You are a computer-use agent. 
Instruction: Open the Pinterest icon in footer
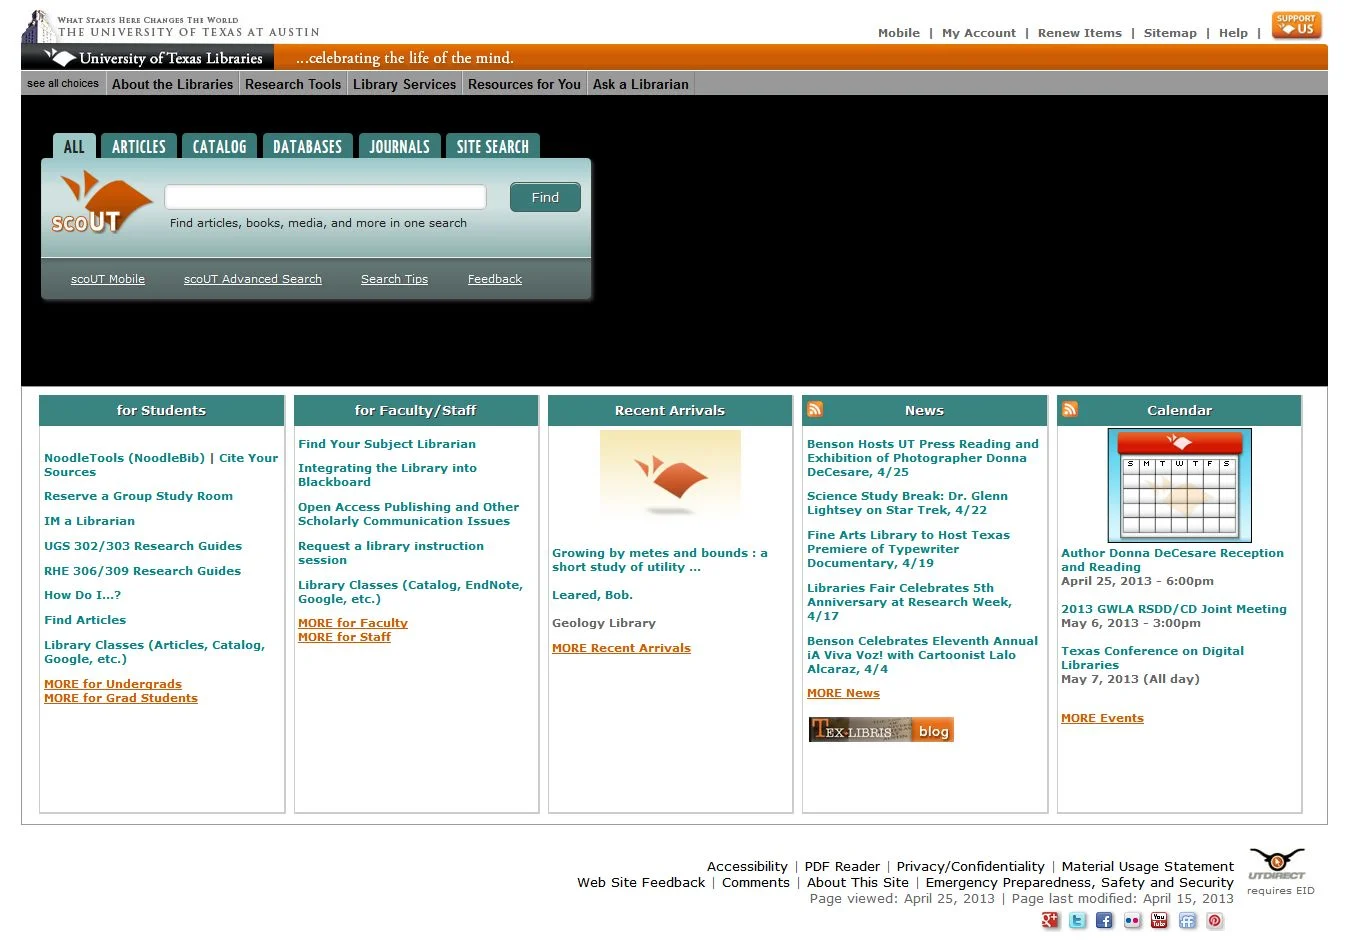1215,921
